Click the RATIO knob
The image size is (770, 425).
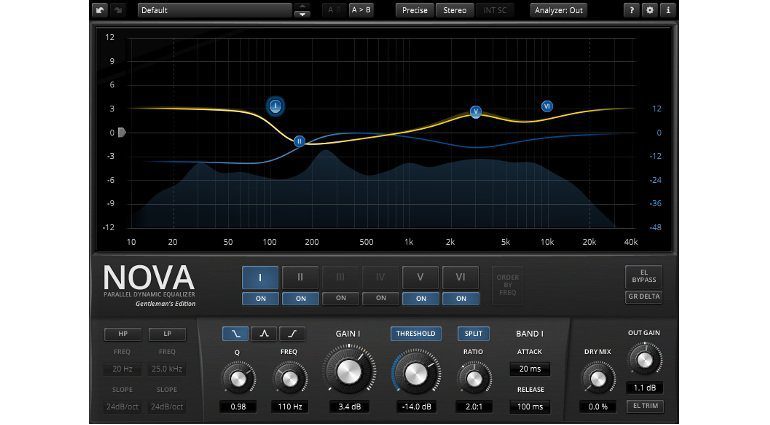pos(474,379)
